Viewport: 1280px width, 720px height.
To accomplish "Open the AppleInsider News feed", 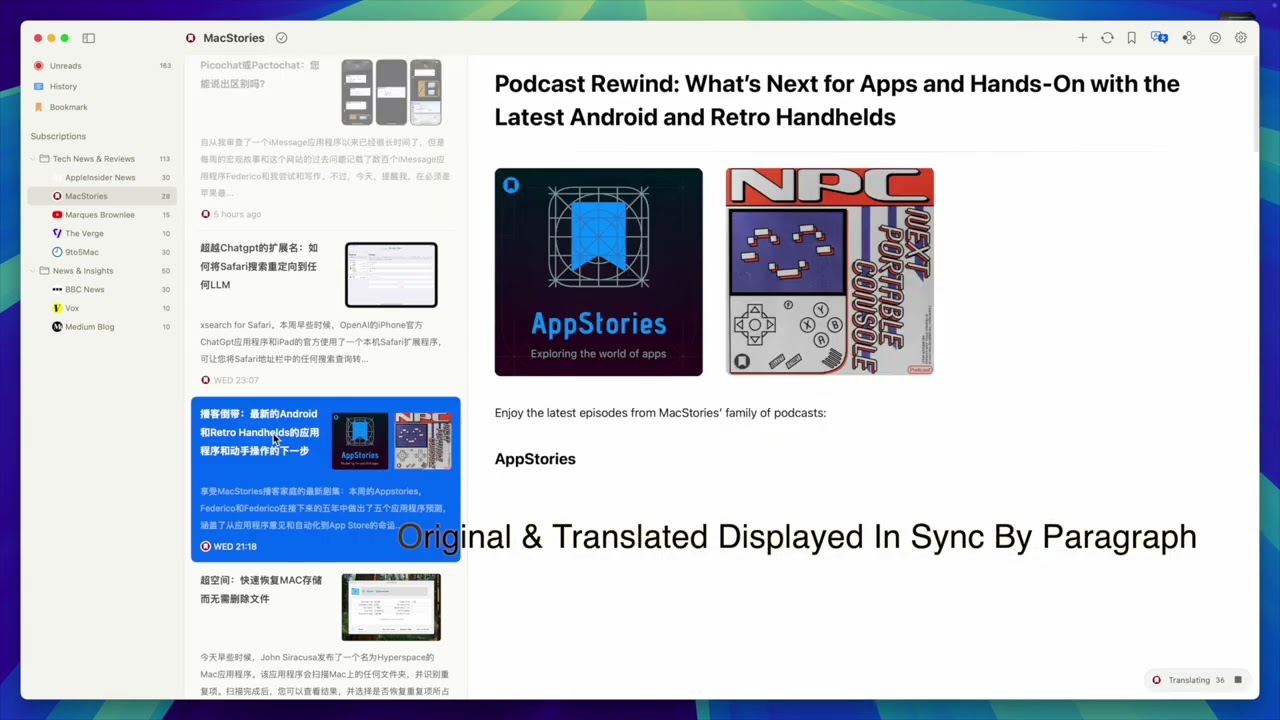I will coord(102,178).
